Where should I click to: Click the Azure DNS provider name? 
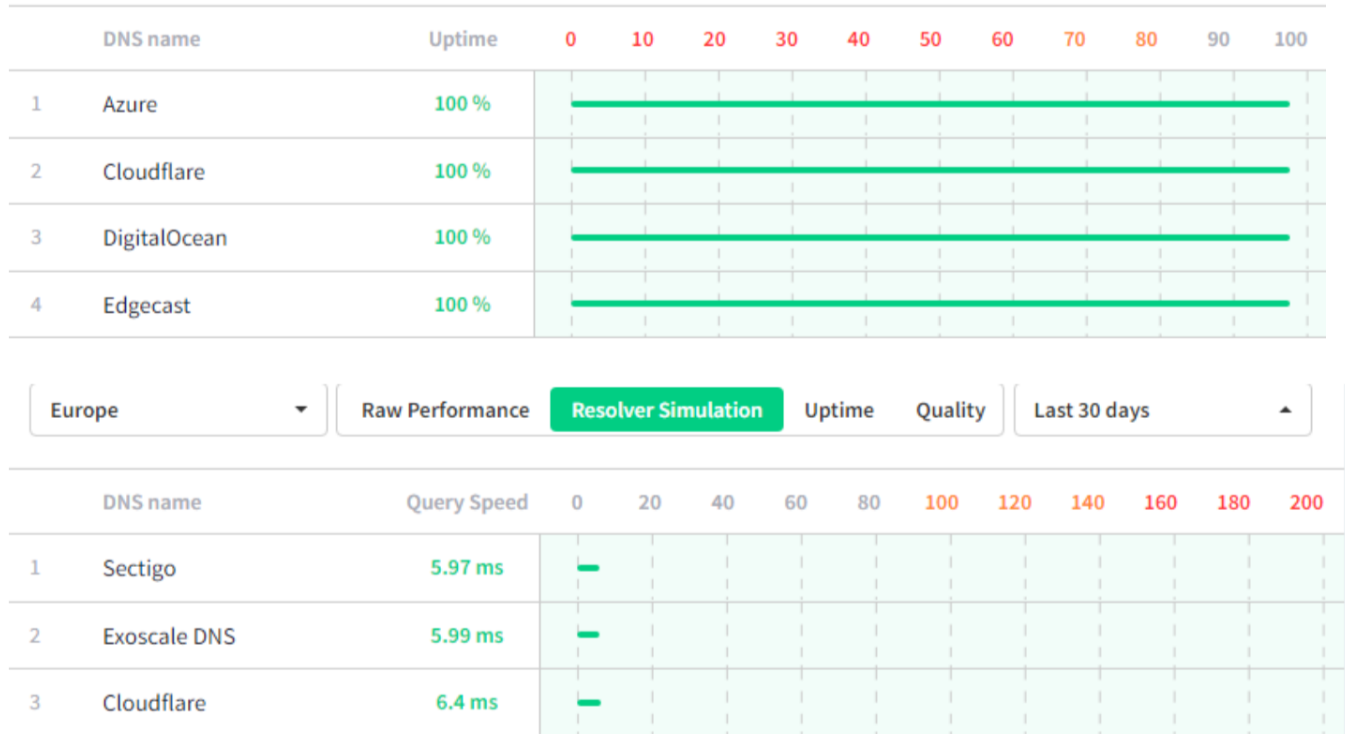(130, 104)
